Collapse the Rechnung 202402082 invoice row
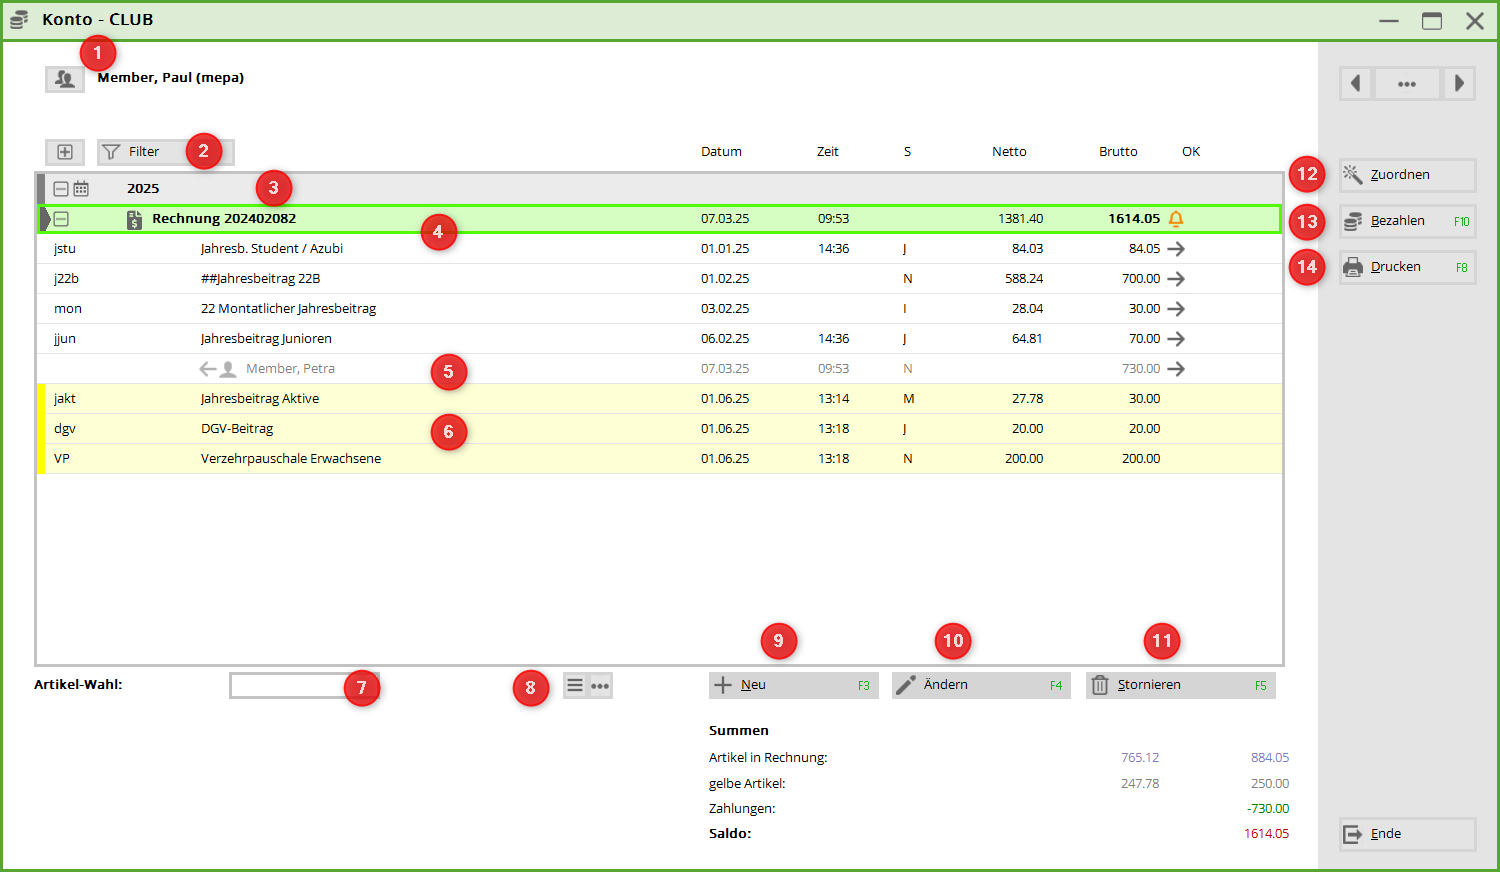Viewport: 1500px width, 872px height. (61, 219)
